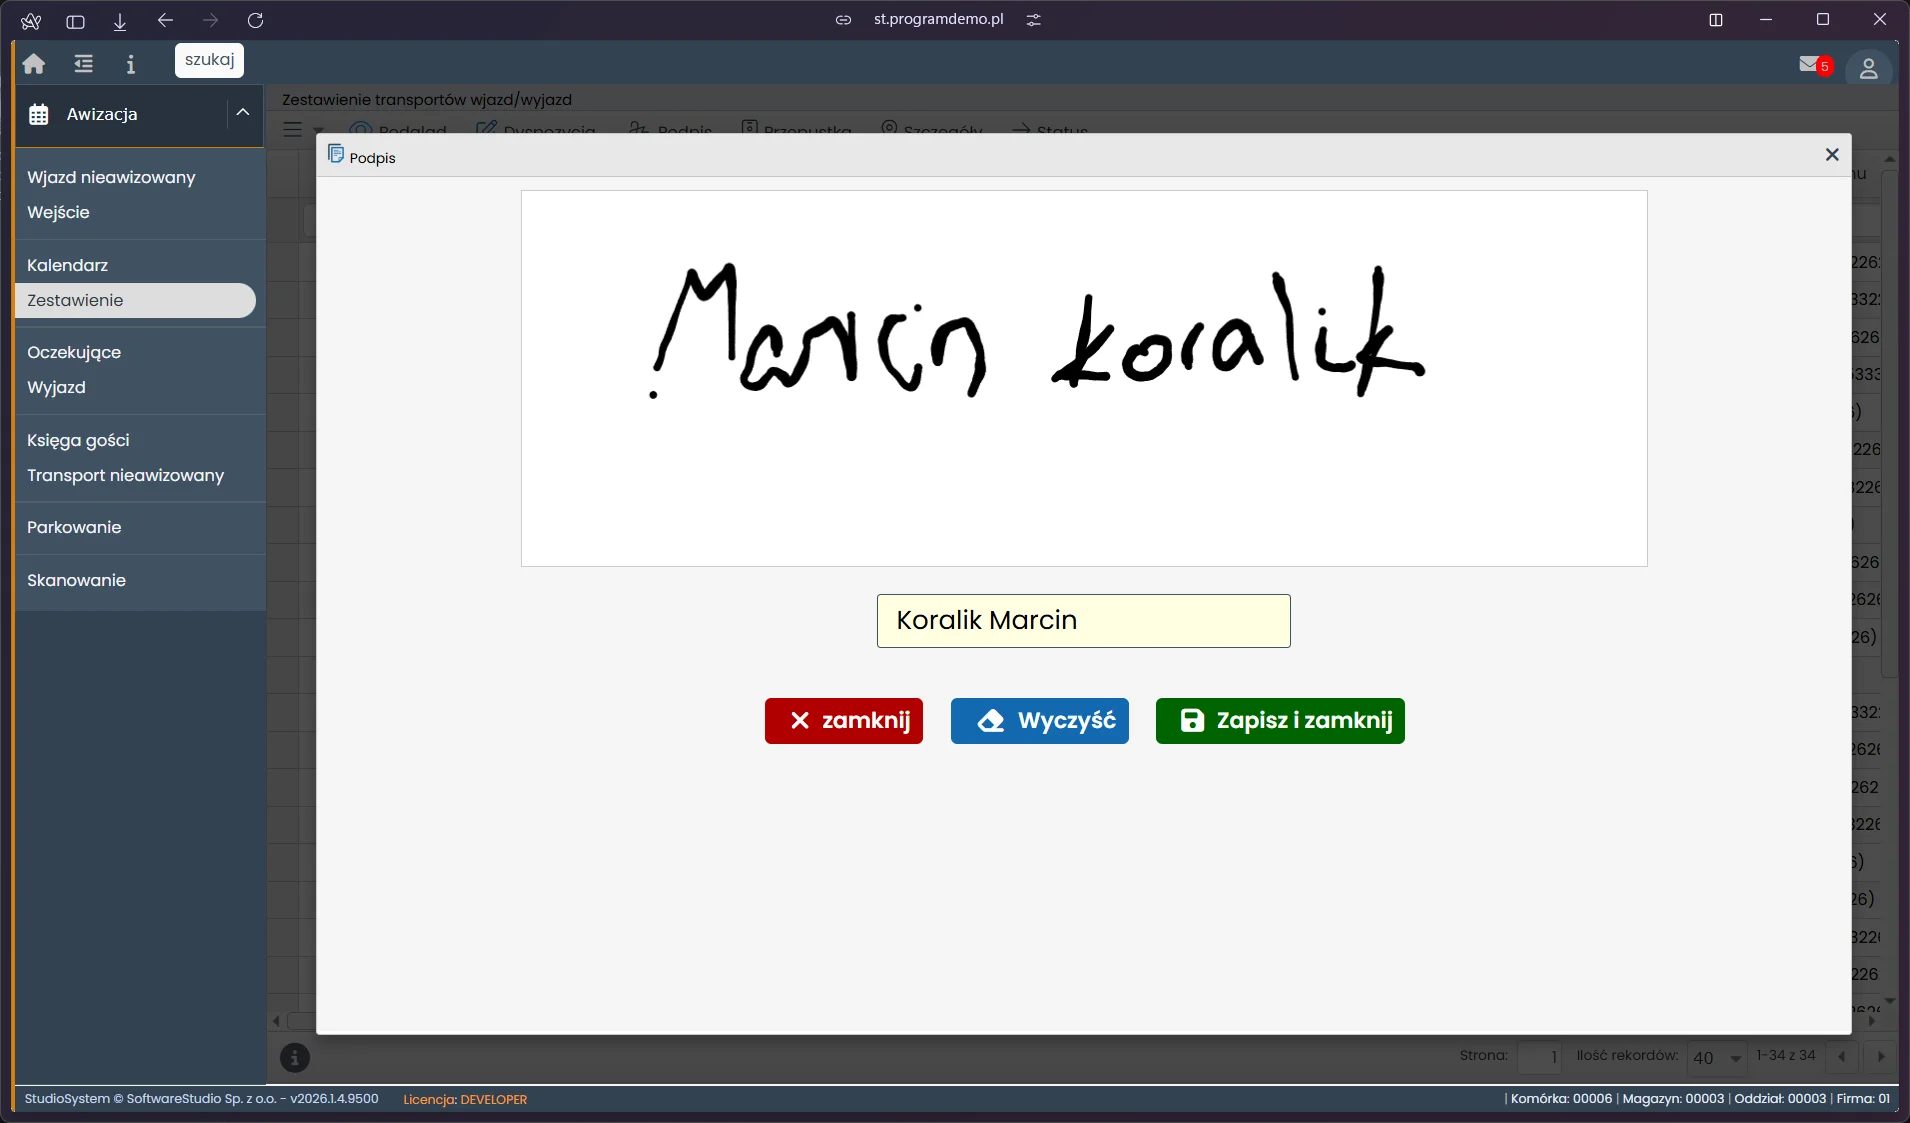Viewport: 1910px width, 1123px height.
Task: Open Księga gości menu item
Action: coord(78,440)
